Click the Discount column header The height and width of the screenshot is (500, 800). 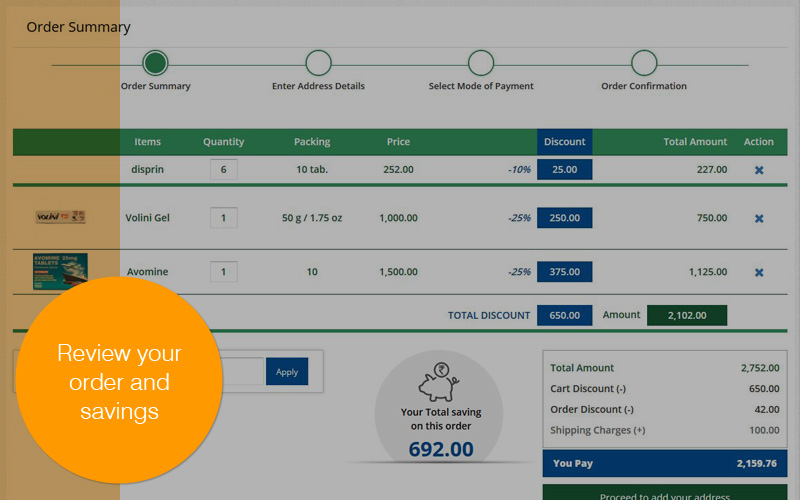[564, 142]
